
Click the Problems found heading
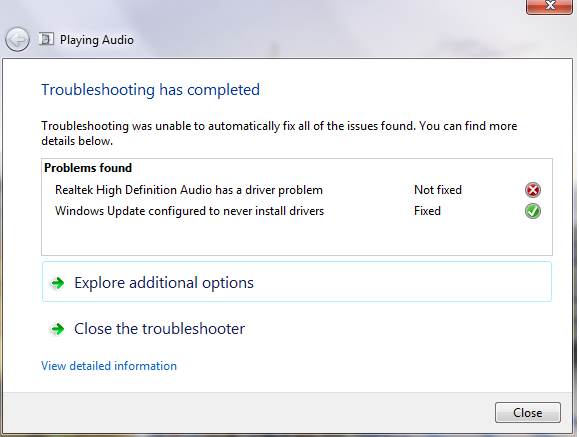point(88,168)
